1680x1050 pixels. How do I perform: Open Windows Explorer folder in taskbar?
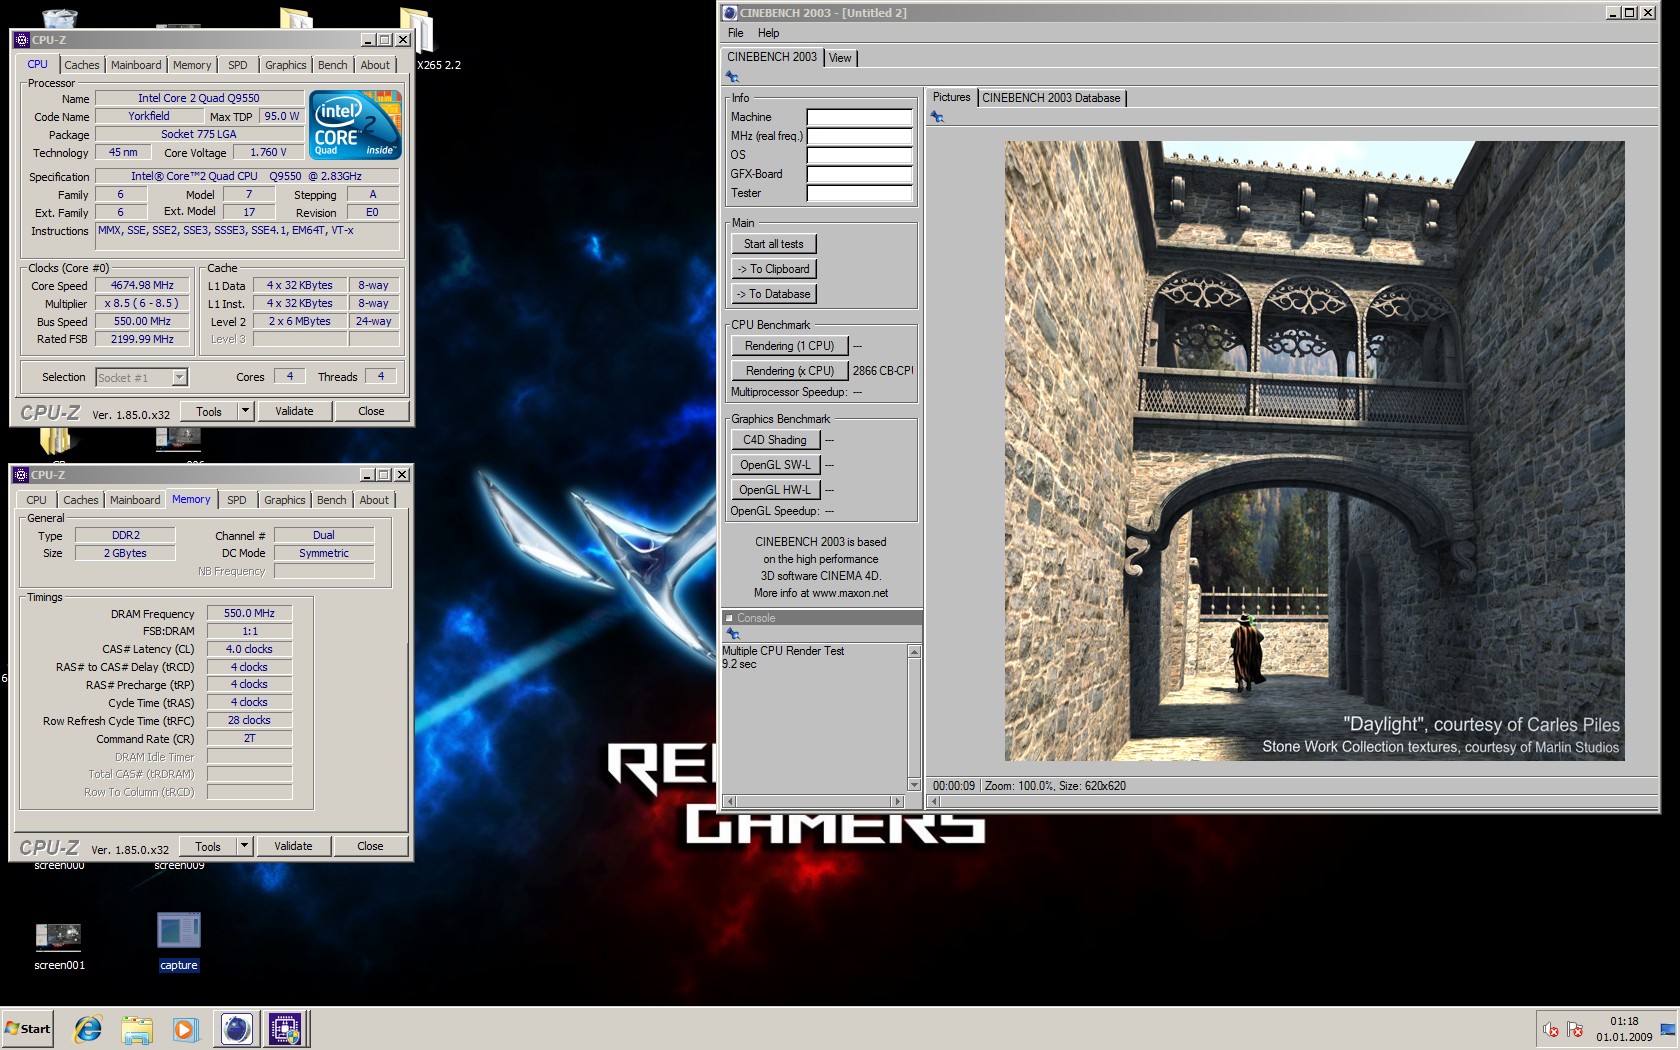137,1028
